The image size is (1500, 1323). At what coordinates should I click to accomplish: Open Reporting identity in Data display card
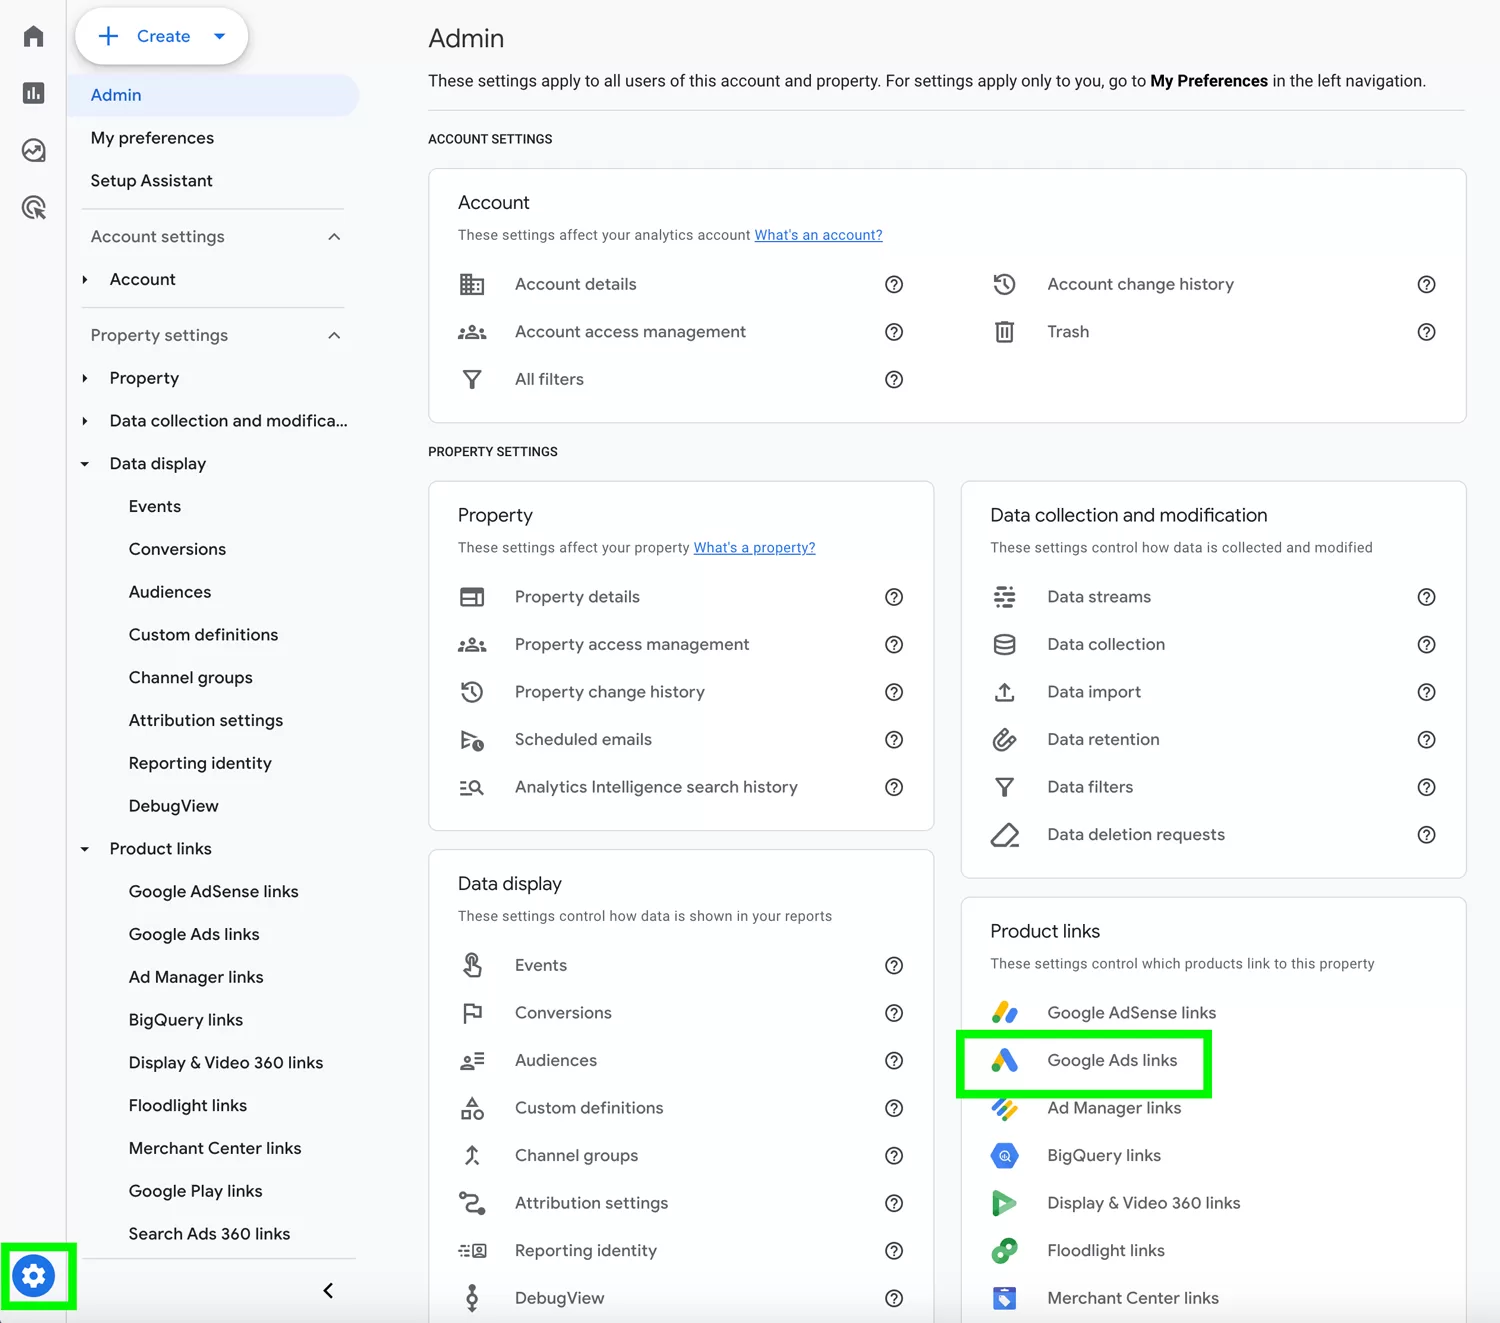[x=585, y=1250]
